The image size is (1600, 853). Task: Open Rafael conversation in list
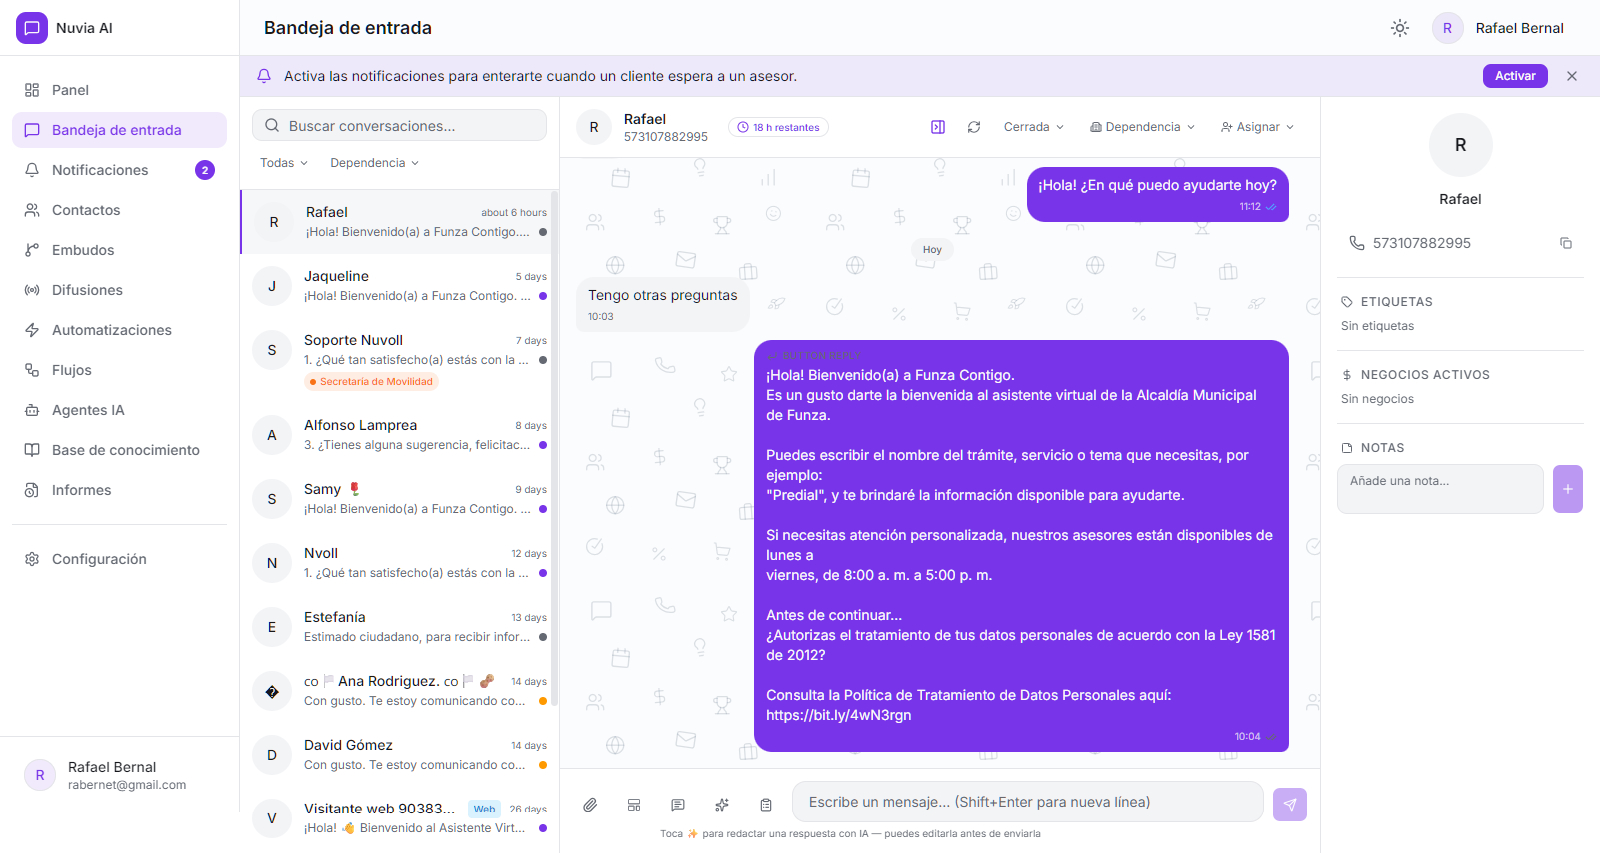(x=396, y=222)
